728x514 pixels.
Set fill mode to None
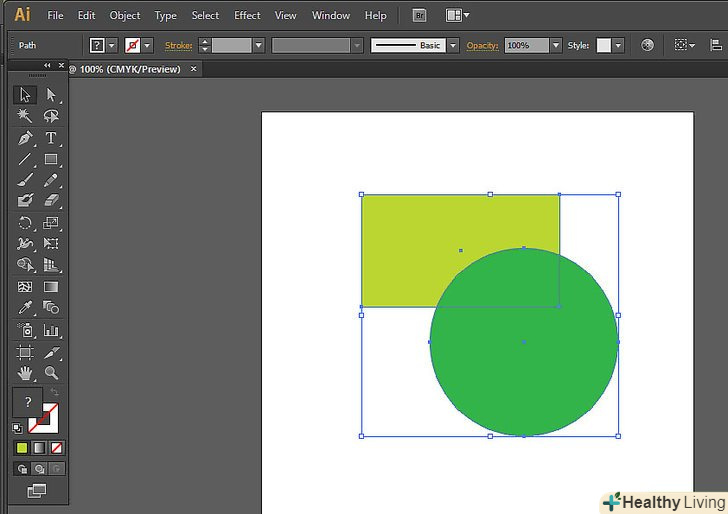(x=57, y=448)
